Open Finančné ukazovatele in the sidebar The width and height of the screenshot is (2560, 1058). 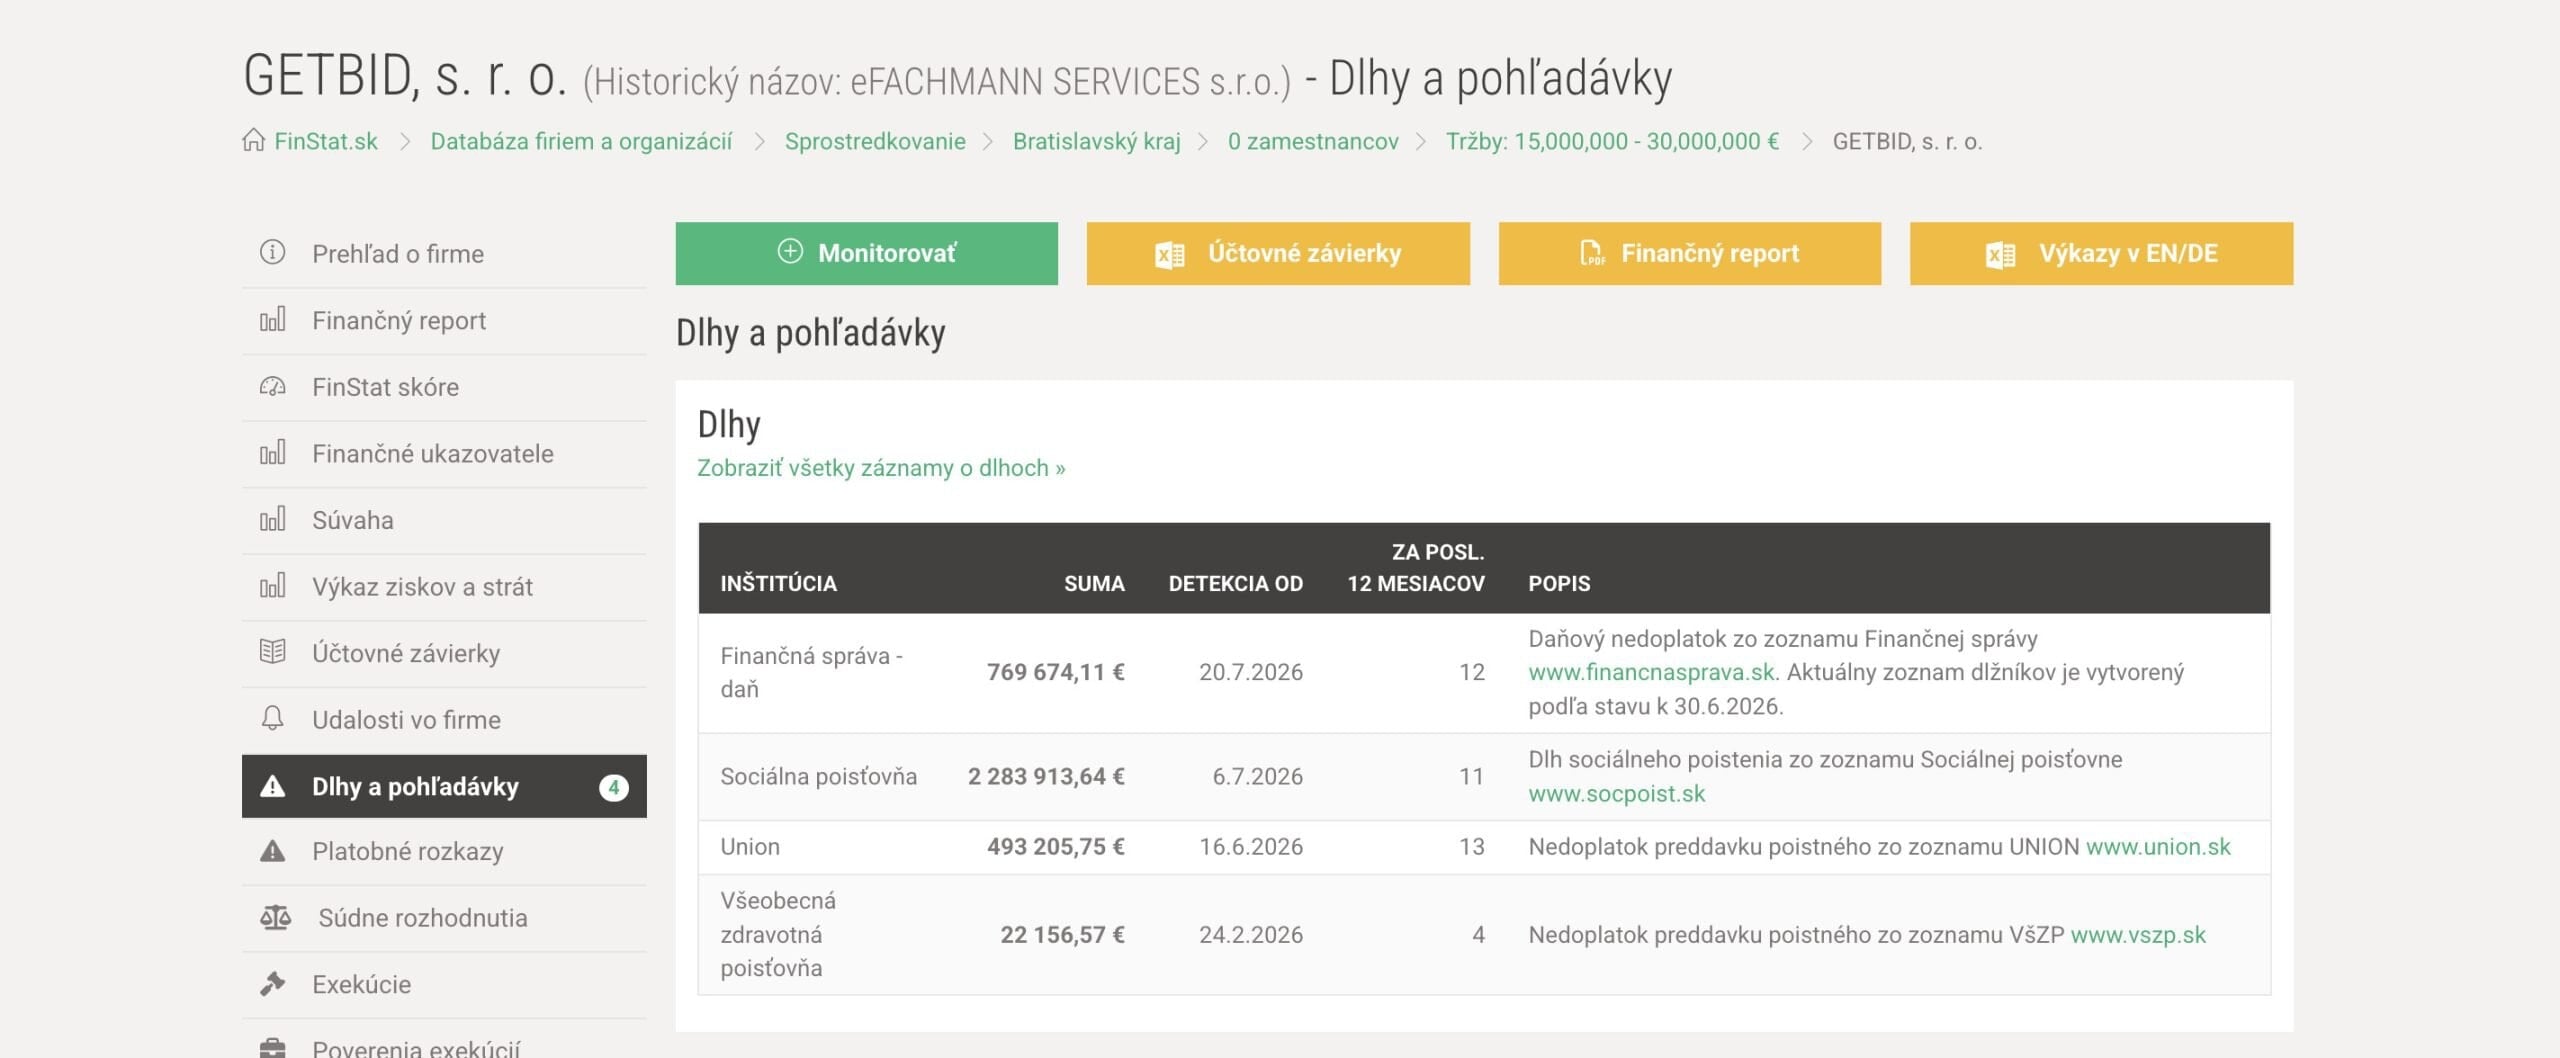point(444,454)
